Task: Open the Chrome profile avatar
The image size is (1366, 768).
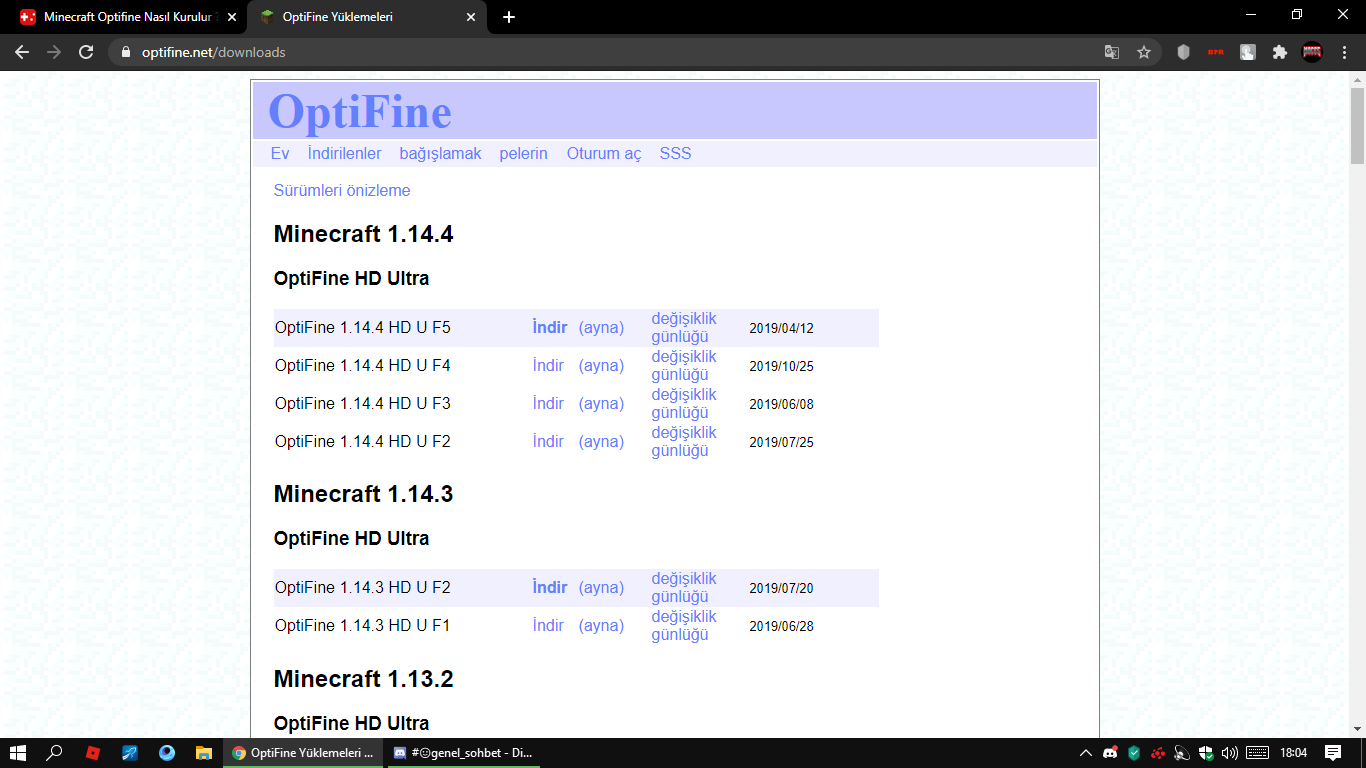Action: [x=1312, y=52]
